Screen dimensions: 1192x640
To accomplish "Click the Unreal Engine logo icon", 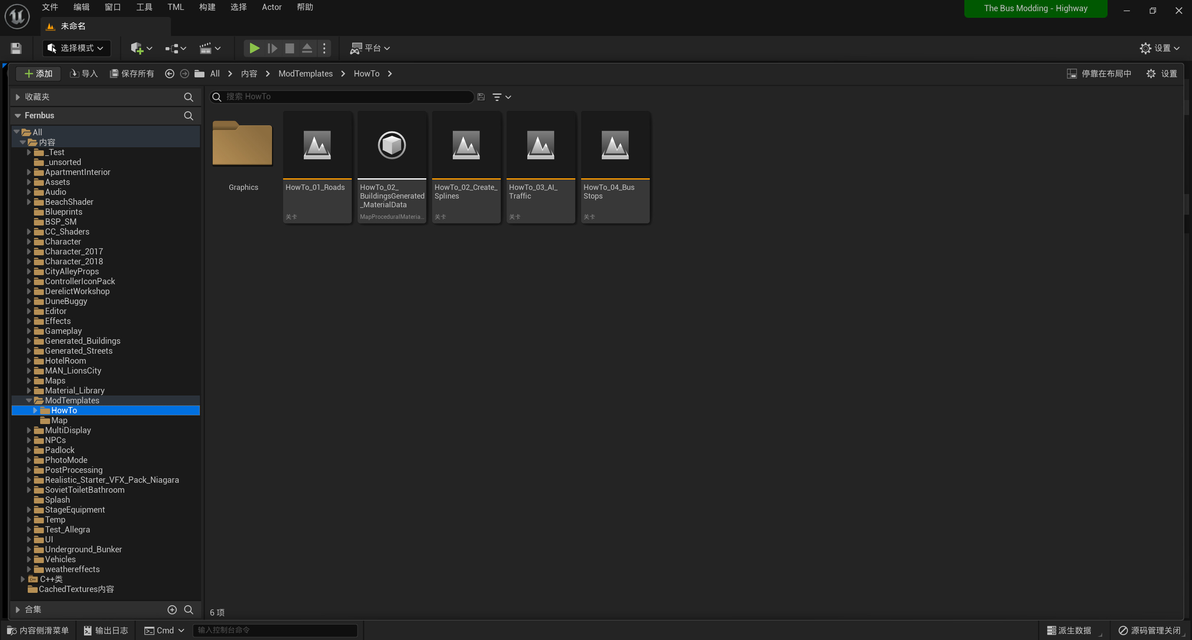I will click(17, 16).
